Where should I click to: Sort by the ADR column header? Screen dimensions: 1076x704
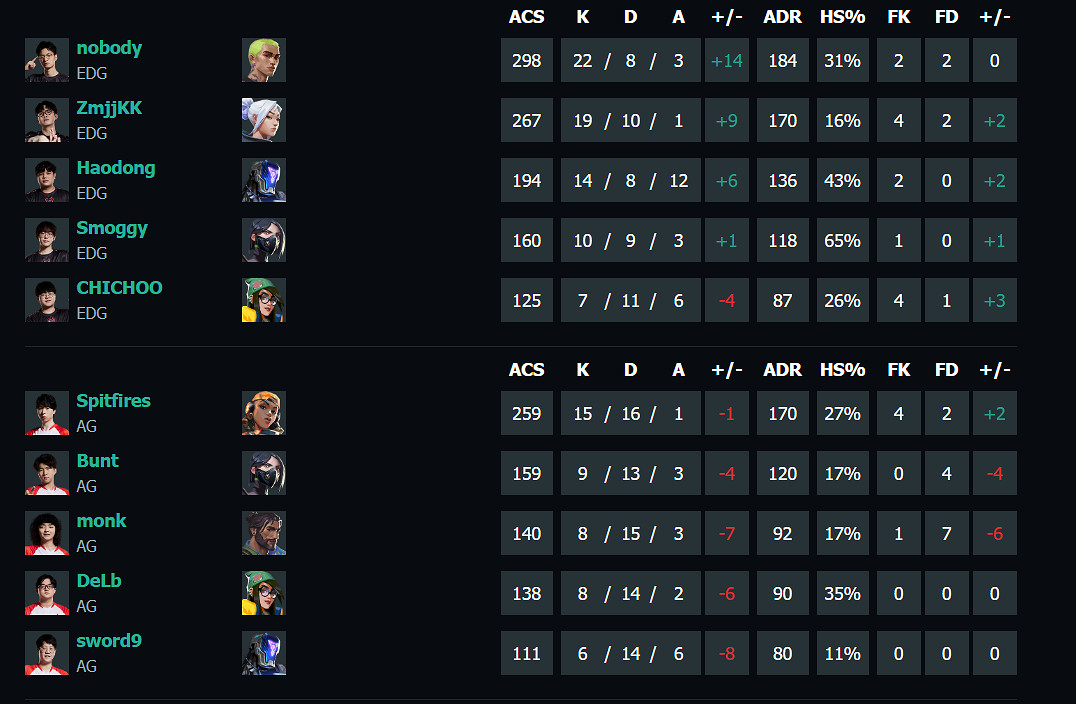point(783,16)
